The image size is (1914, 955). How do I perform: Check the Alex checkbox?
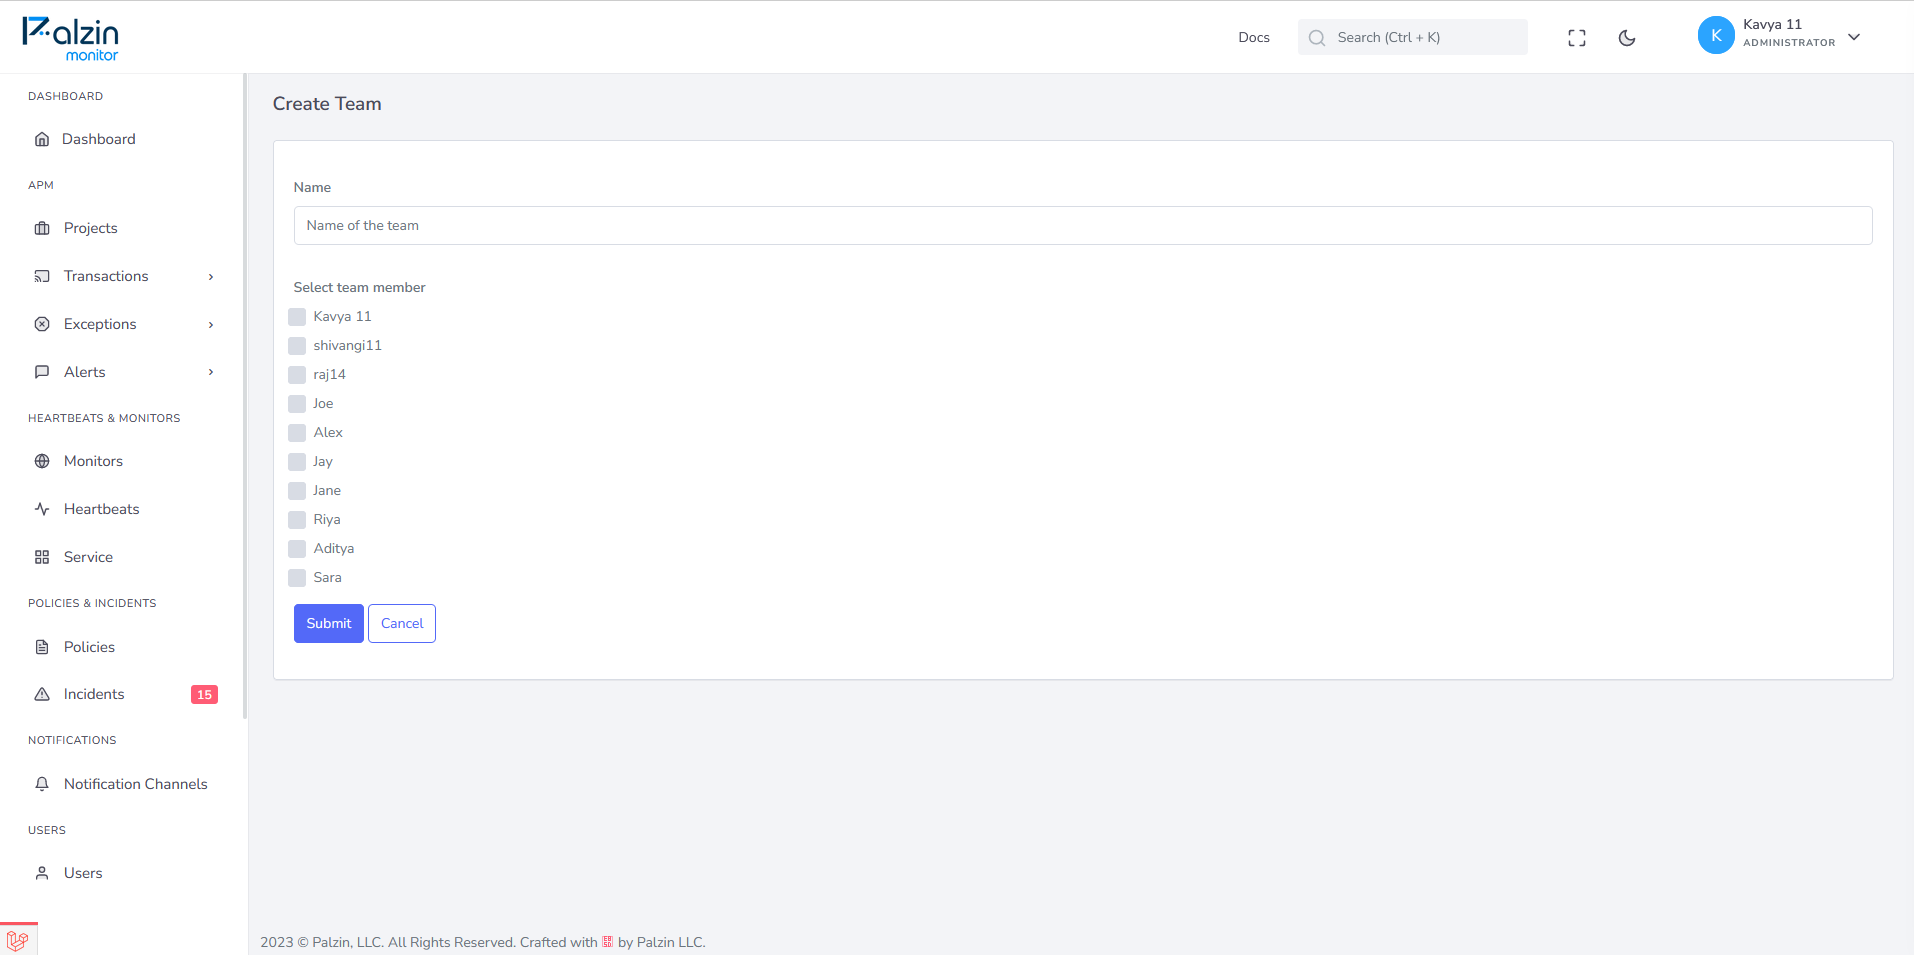pos(297,433)
